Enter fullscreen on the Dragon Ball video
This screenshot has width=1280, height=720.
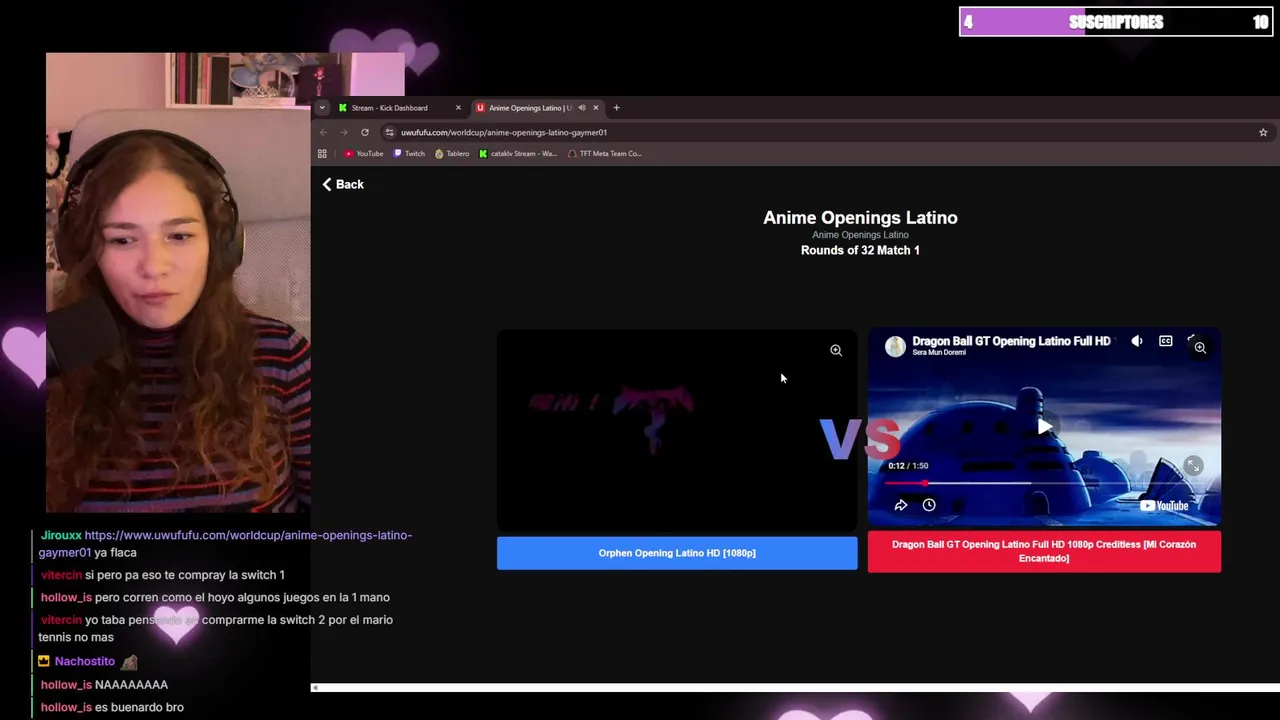1193,466
